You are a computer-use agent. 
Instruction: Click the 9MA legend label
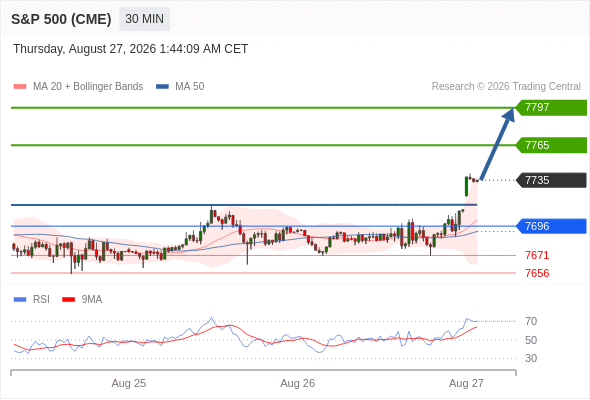(92, 300)
